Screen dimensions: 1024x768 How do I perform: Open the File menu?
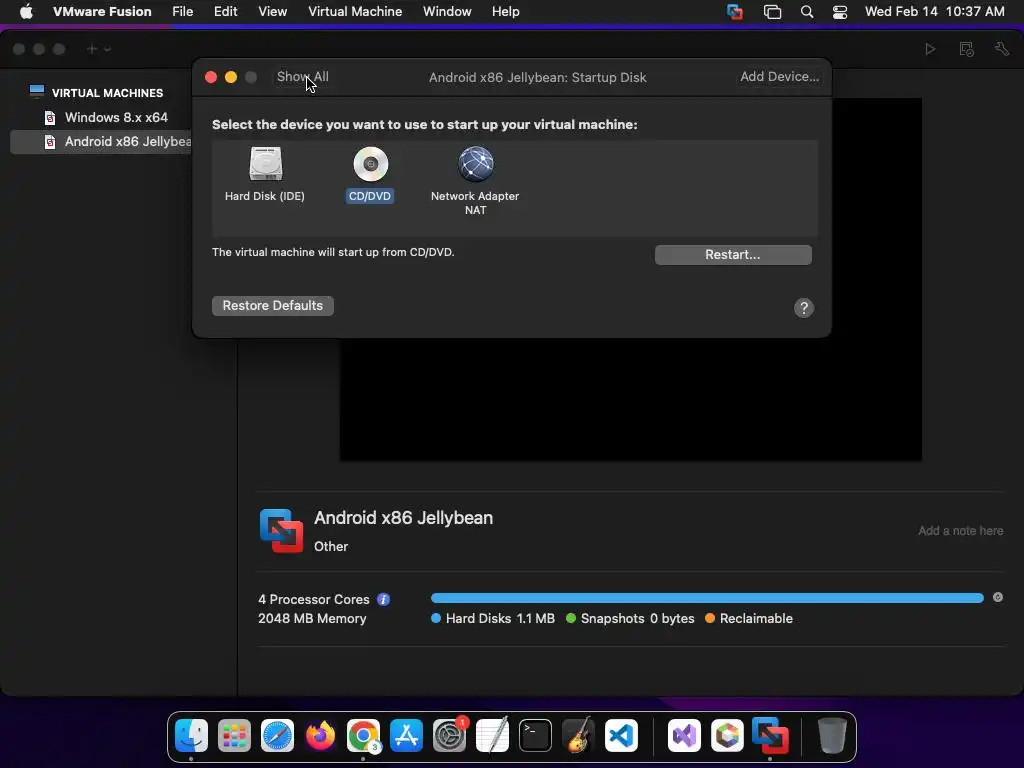pyautogui.click(x=182, y=11)
